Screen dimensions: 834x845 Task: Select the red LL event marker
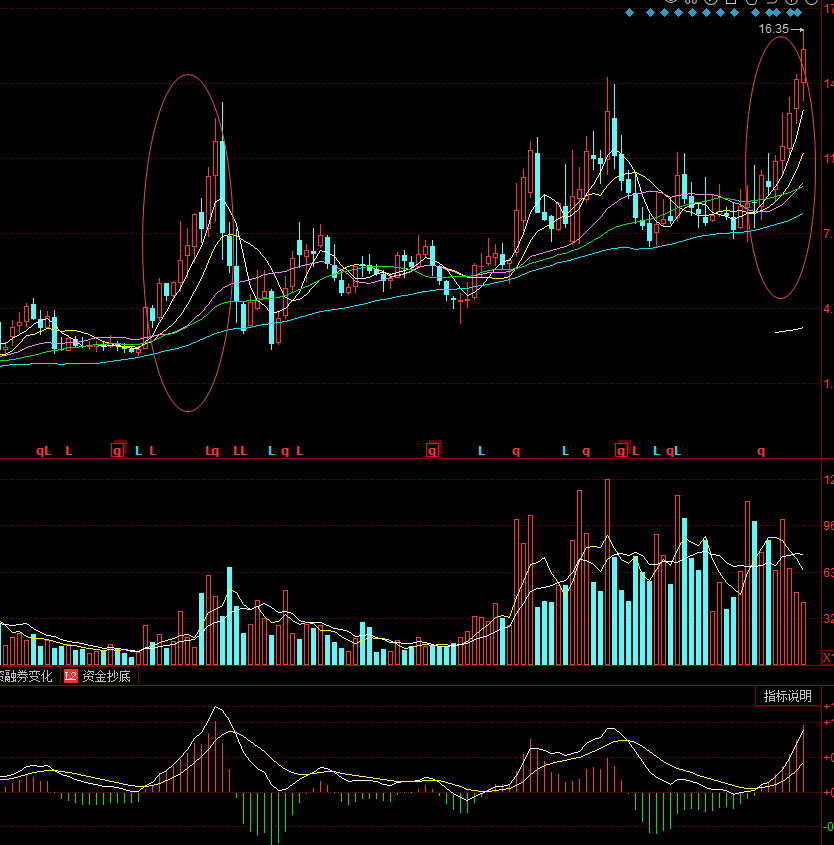240,451
